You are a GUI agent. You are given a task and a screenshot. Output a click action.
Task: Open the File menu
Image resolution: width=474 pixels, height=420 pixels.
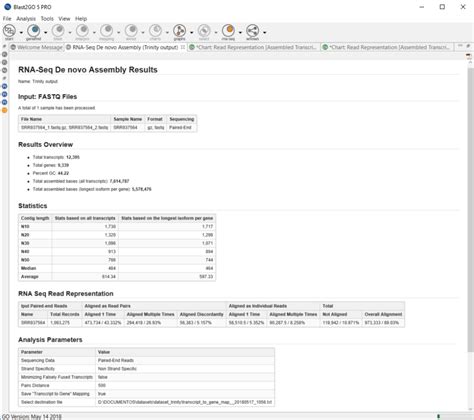click(x=7, y=19)
